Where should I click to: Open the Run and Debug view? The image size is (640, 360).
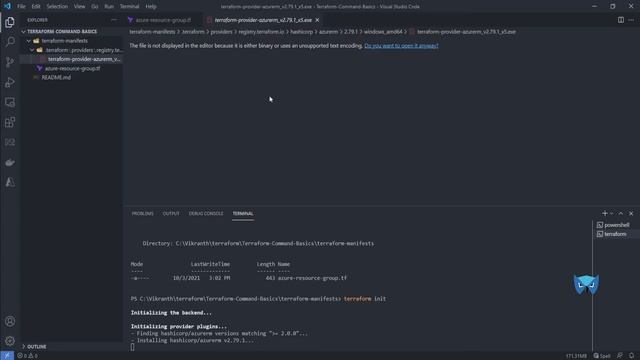10,82
